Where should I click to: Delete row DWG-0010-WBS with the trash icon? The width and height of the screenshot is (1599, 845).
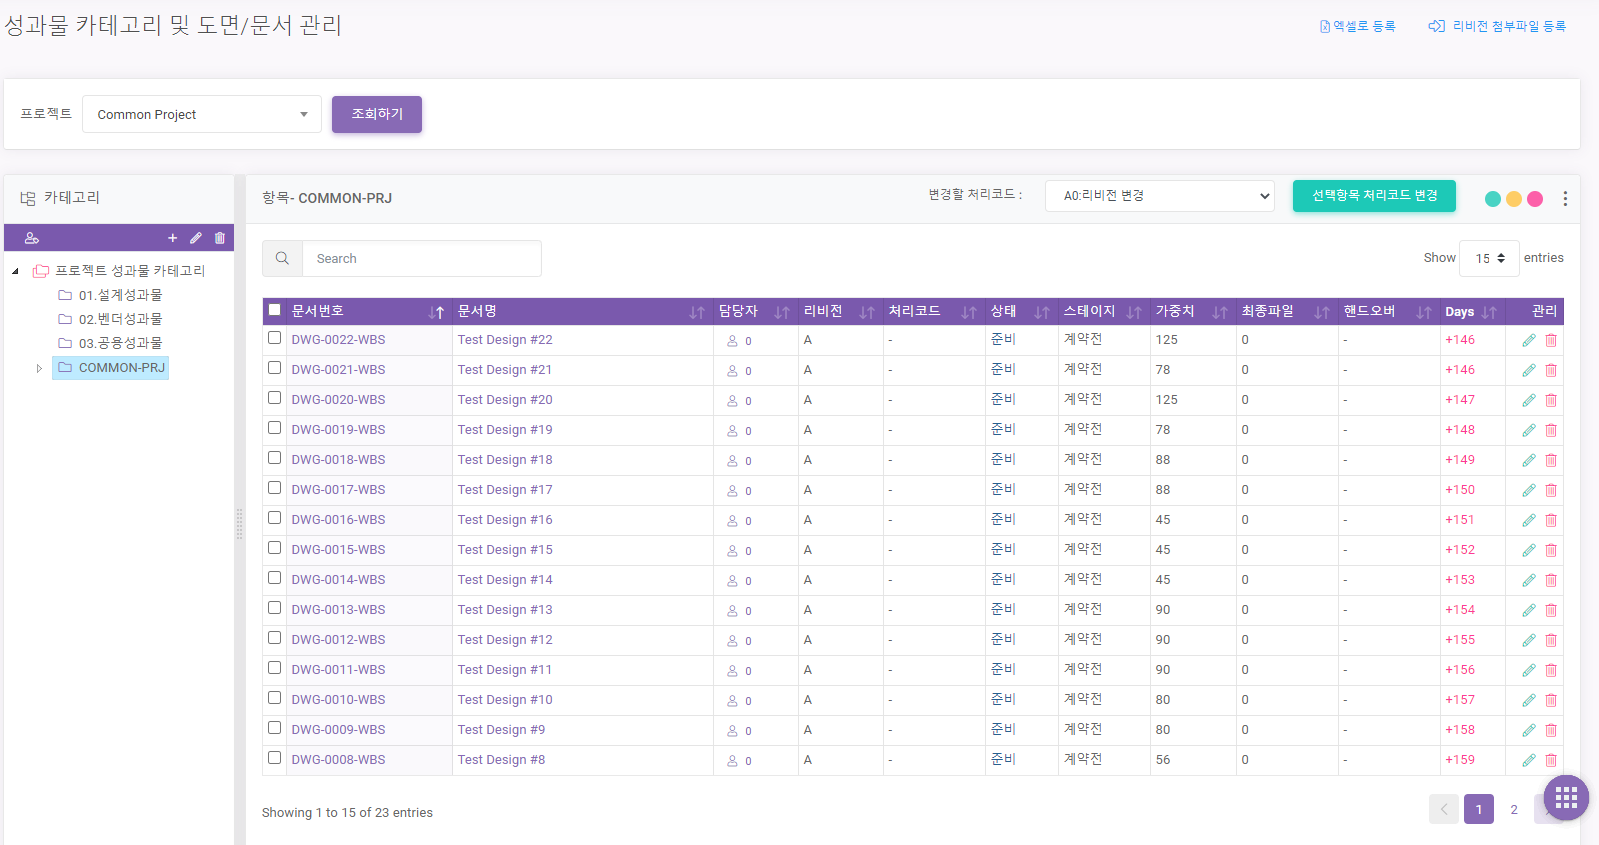click(1551, 700)
